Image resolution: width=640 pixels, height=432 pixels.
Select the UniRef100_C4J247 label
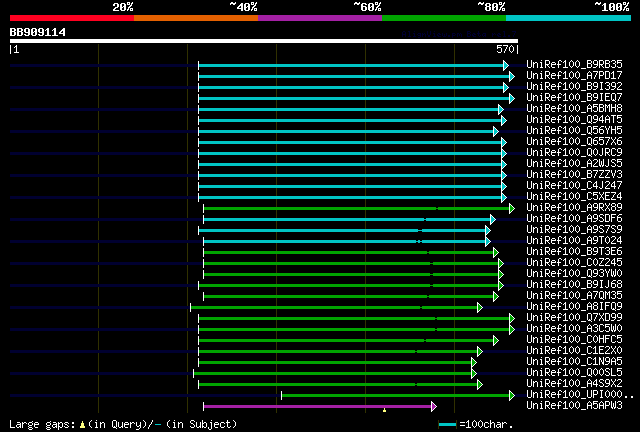574,186
